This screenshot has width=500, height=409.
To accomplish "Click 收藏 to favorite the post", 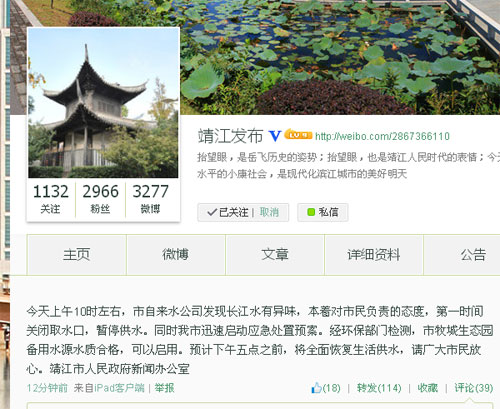I will point(428,388).
